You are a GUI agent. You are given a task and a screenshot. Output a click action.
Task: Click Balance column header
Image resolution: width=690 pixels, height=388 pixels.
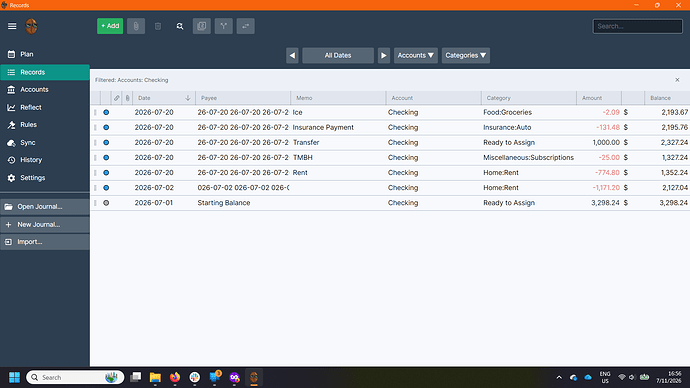(667, 98)
